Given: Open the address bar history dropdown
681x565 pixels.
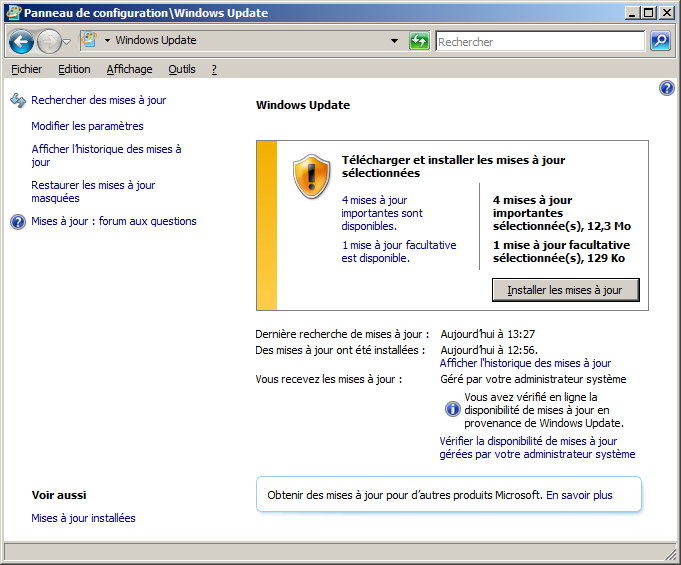Looking at the screenshot, I should tap(395, 41).
